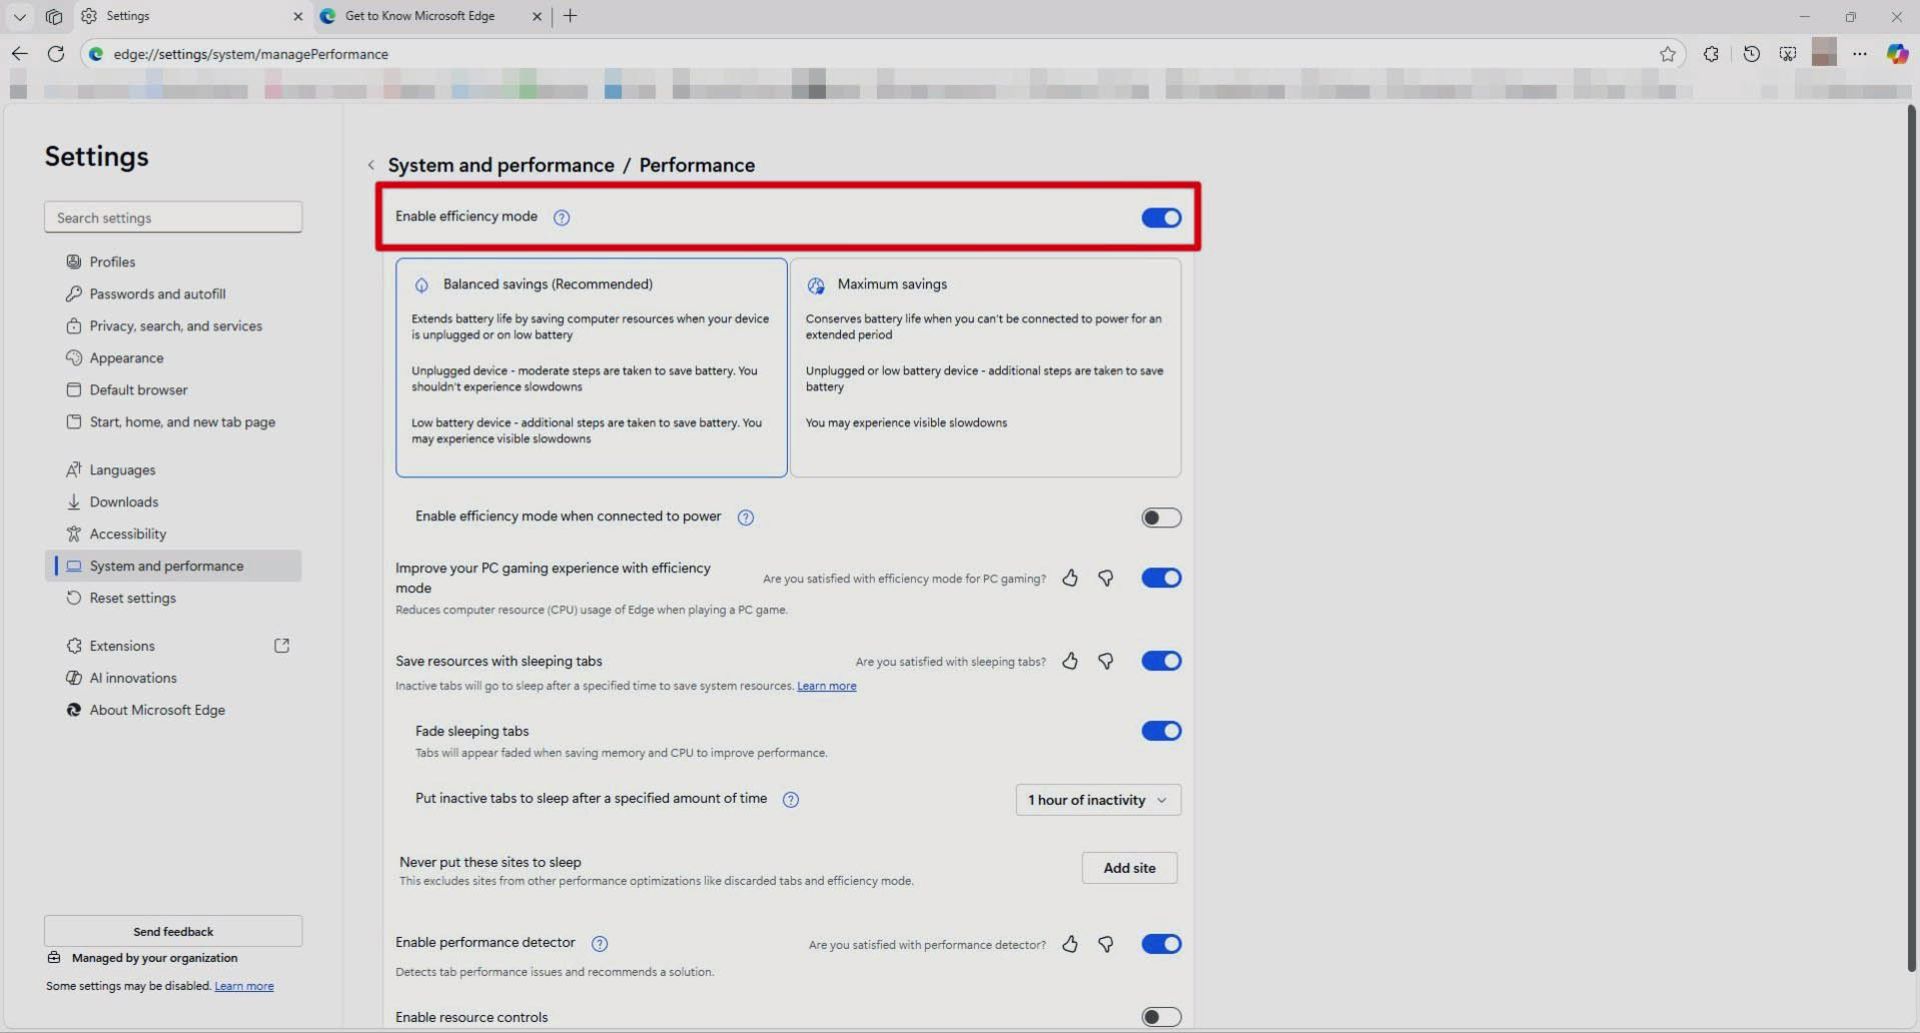The image size is (1920, 1033).
Task: Open Settings and more three-dot menu
Action: [1859, 54]
